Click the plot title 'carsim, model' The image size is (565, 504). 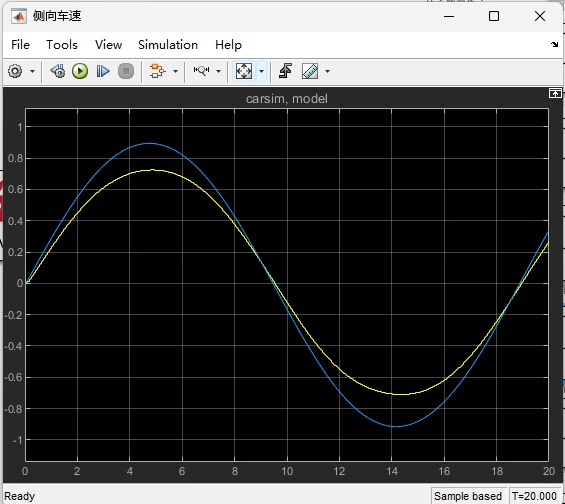point(287,99)
